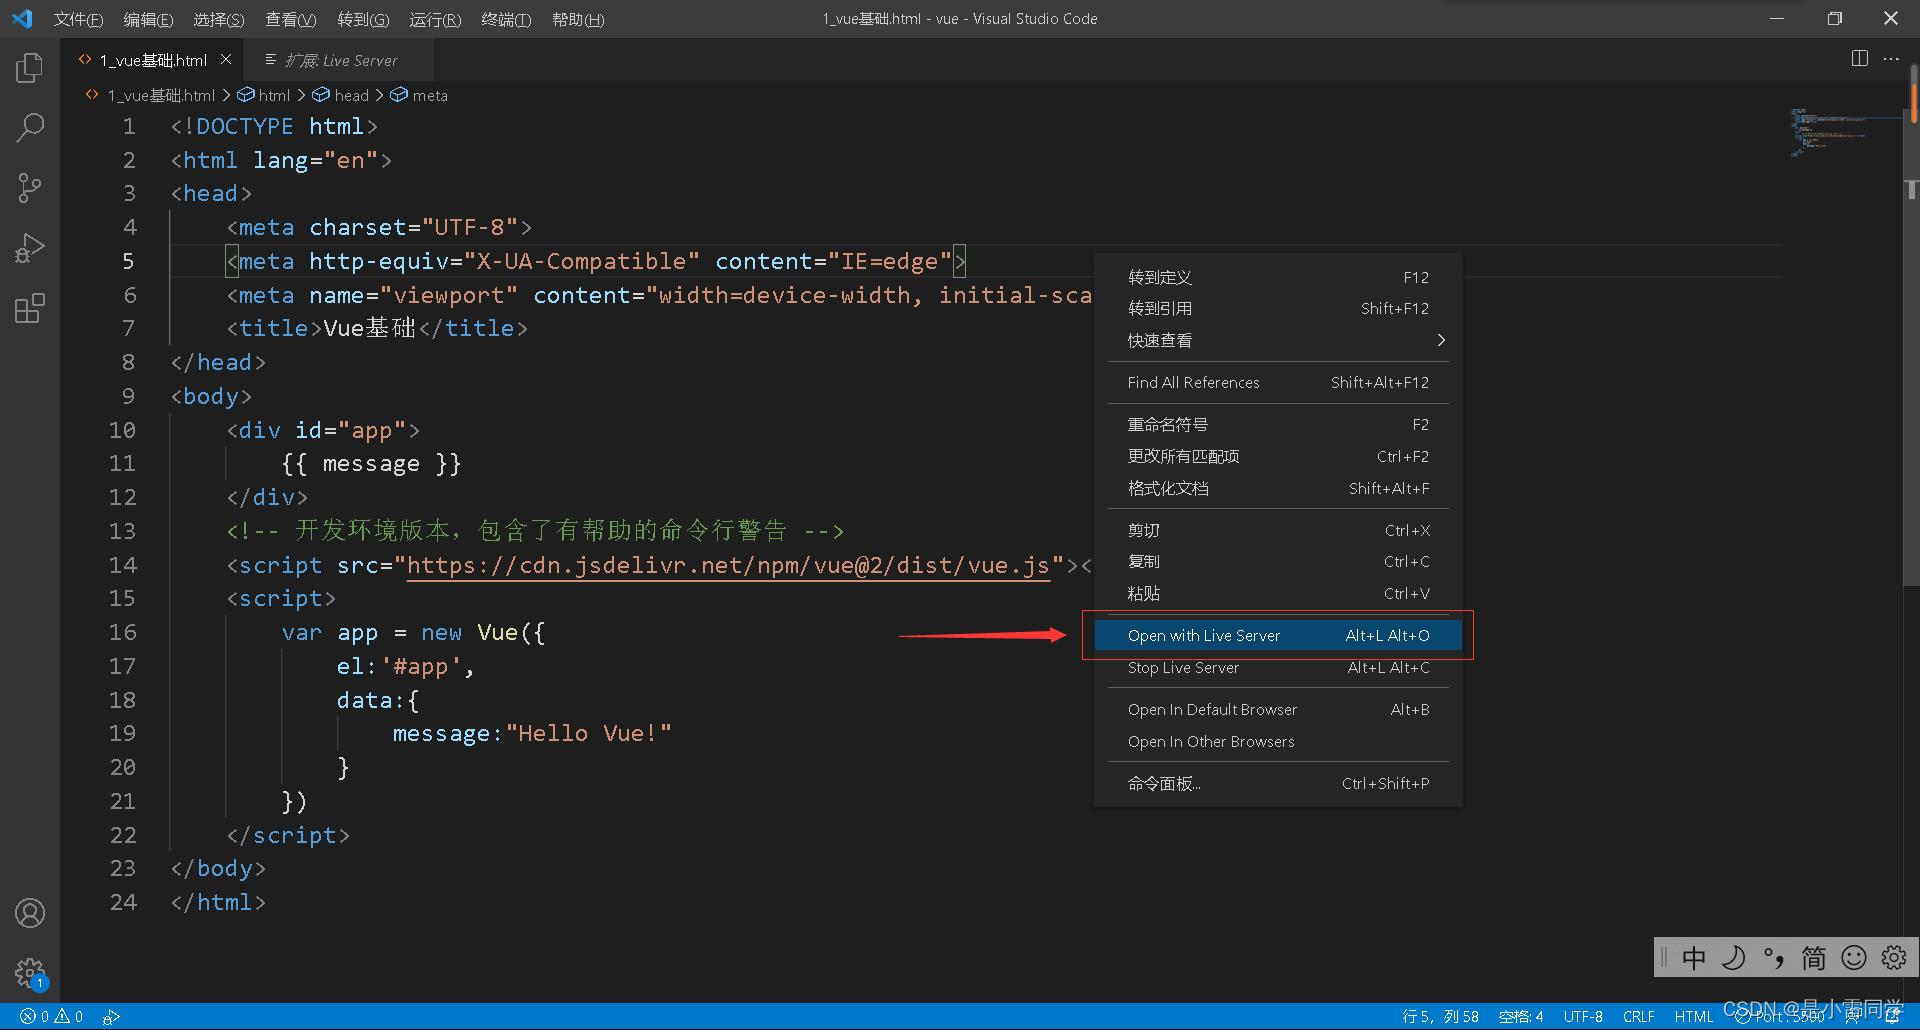Click line number 14 in gutter
The width and height of the screenshot is (1920, 1030).
point(123,565)
